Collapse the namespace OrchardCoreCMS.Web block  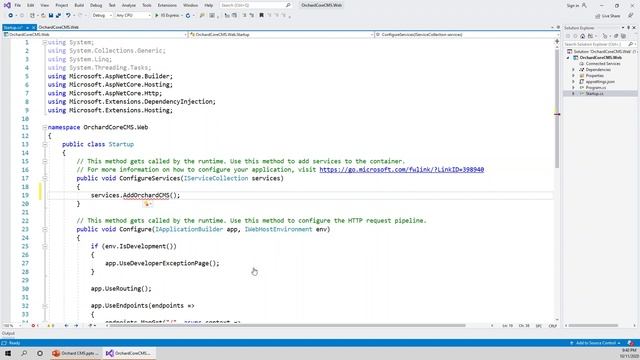point(45,127)
